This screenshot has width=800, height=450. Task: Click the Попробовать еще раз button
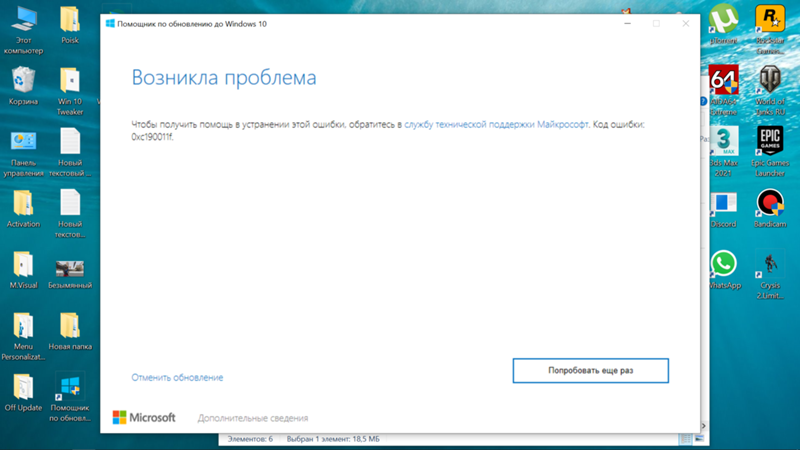[x=590, y=370]
